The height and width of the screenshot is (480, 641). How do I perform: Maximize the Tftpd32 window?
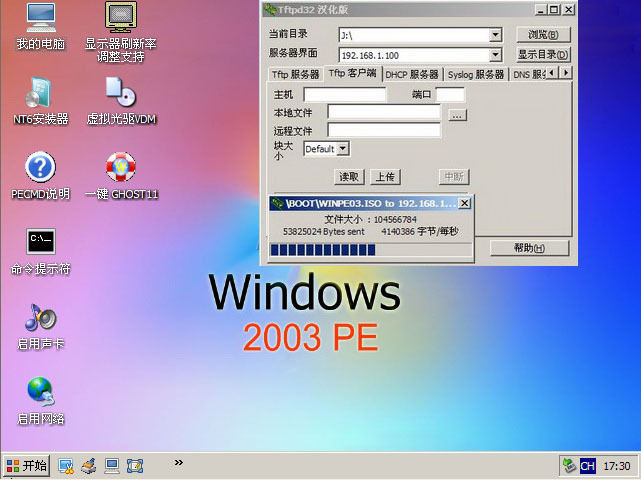click(x=554, y=9)
